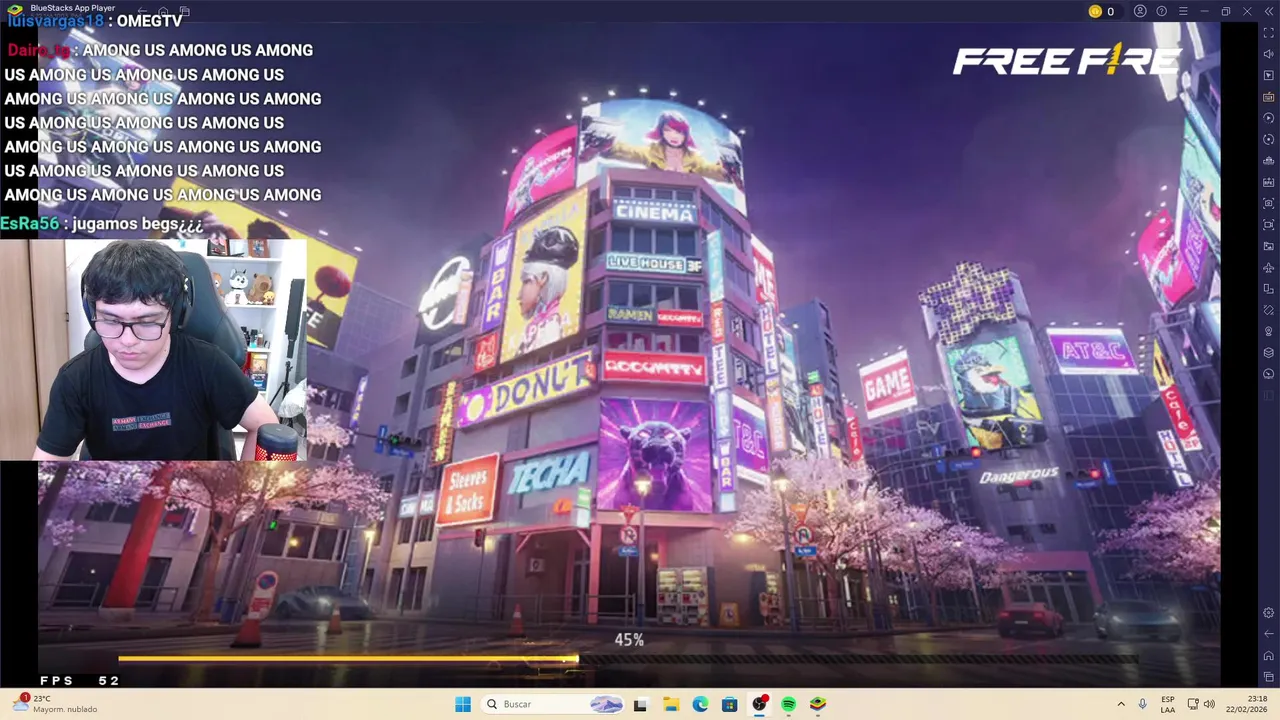Switch to OBS Studio in the taskbar
This screenshot has height=720, width=1280.
point(759,704)
